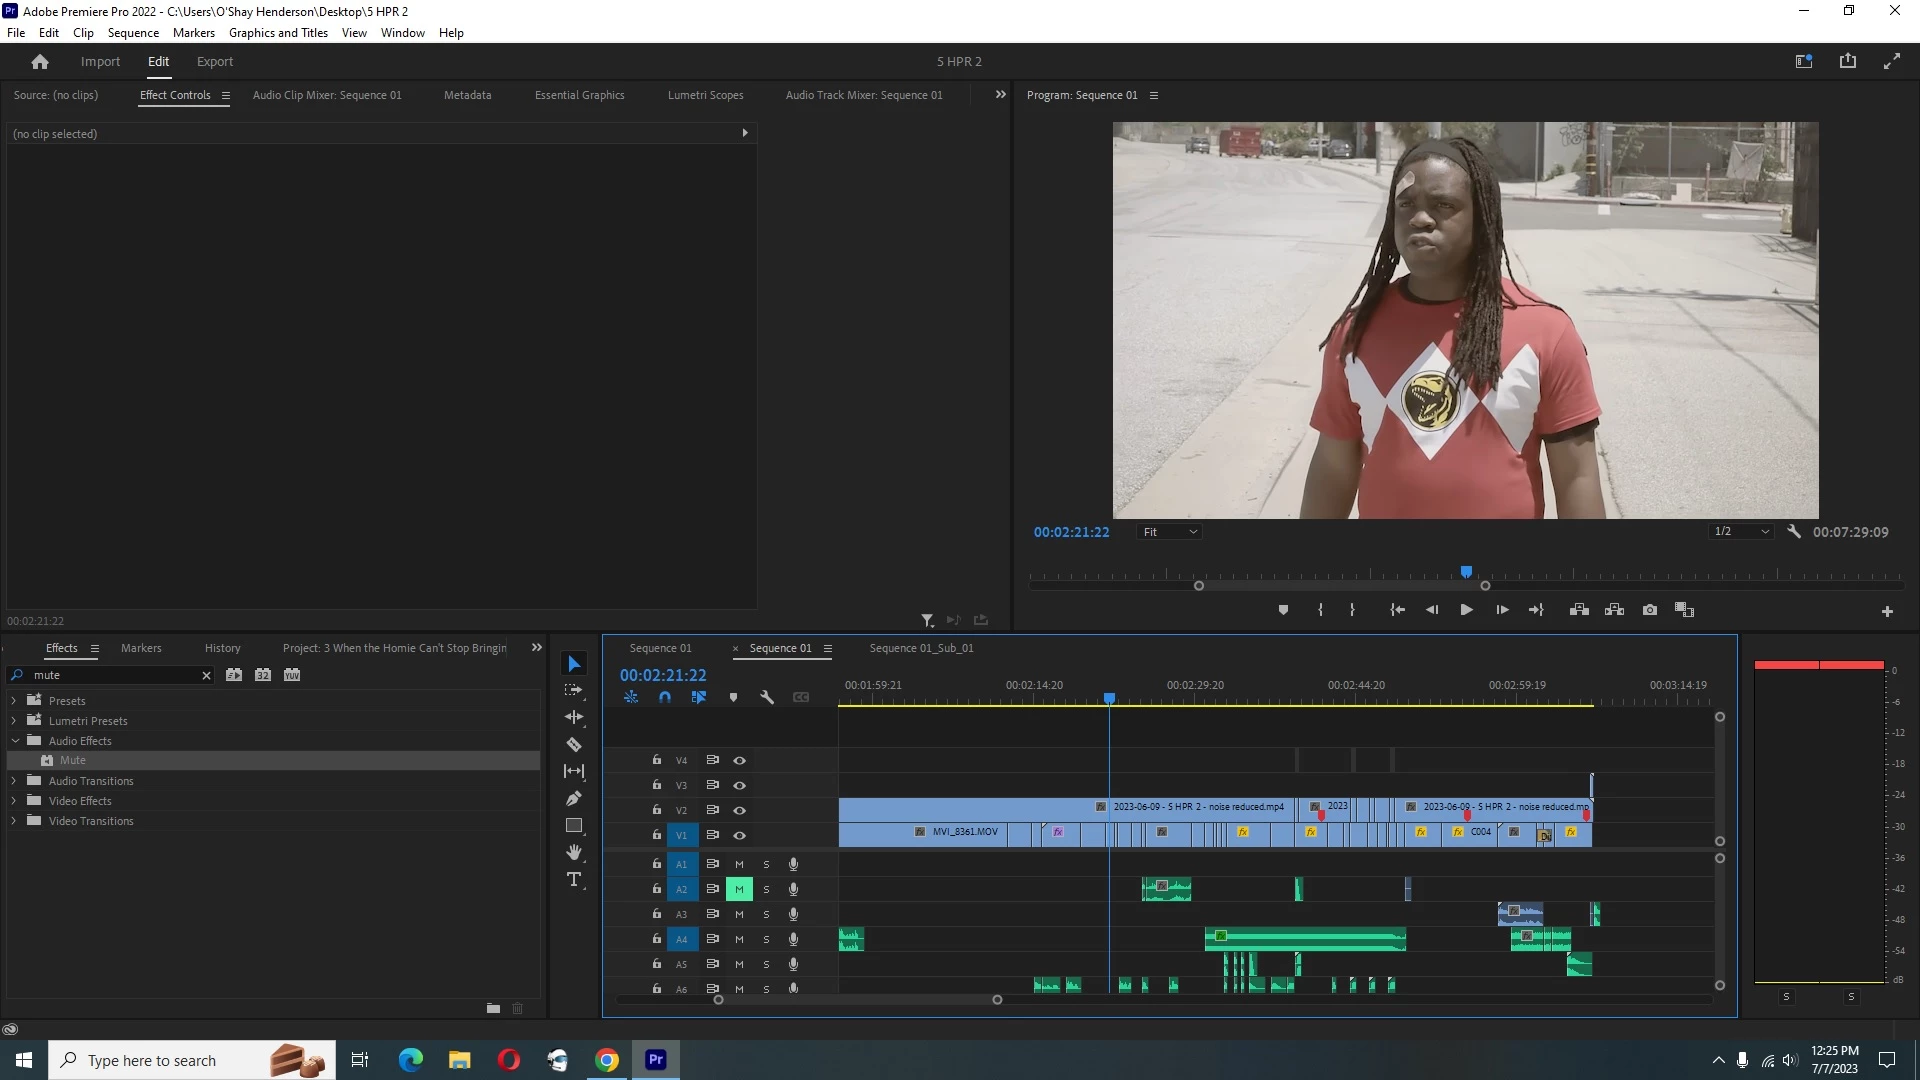1920x1080 pixels.
Task: Open the Sequence menu
Action: point(133,33)
